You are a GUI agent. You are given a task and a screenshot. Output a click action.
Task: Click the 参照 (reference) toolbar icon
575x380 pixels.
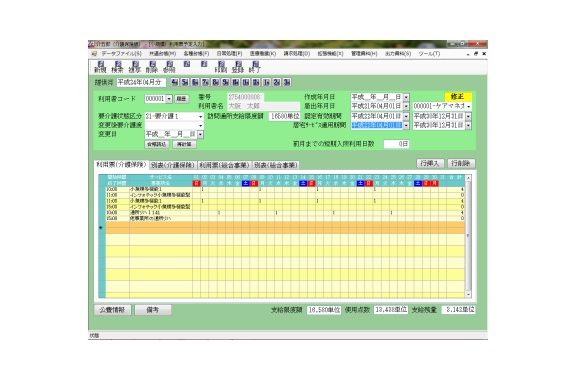coord(169,67)
